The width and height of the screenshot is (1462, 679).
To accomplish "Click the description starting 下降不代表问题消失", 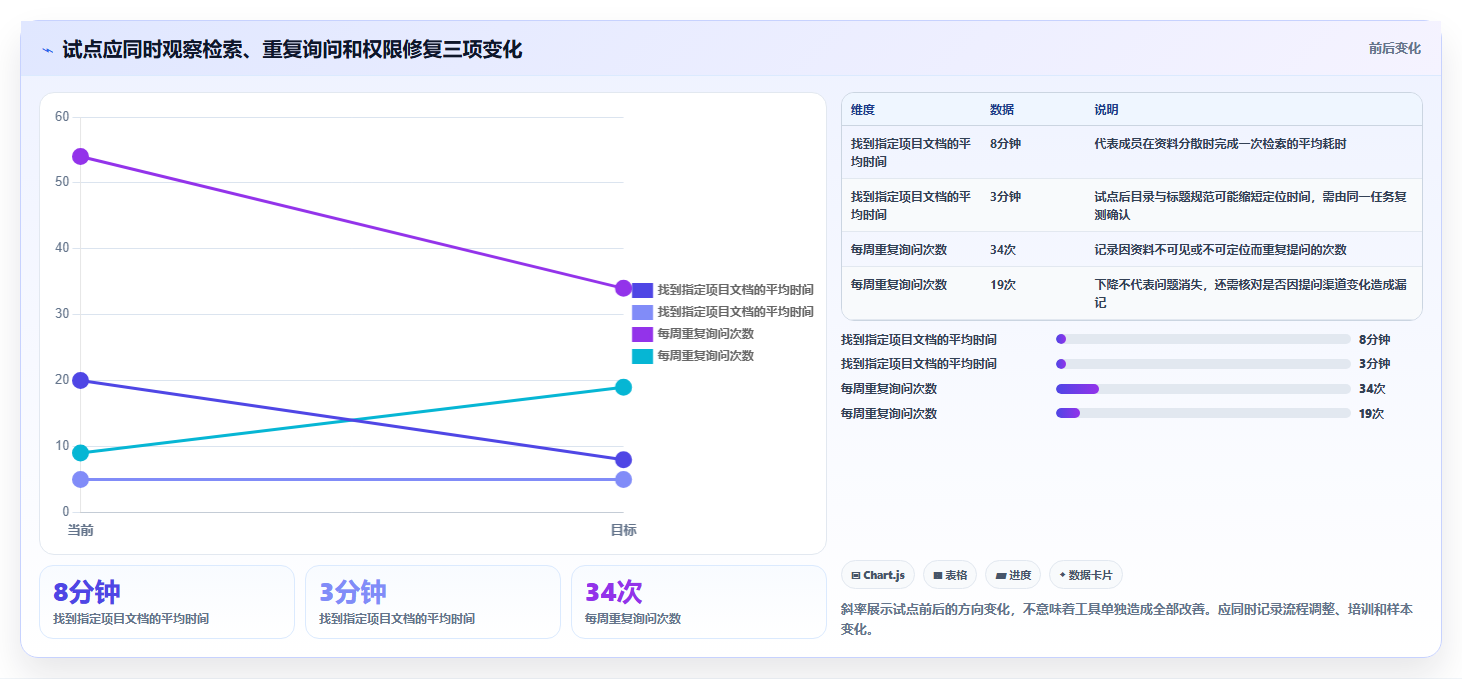I will [x=1251, y=294].
